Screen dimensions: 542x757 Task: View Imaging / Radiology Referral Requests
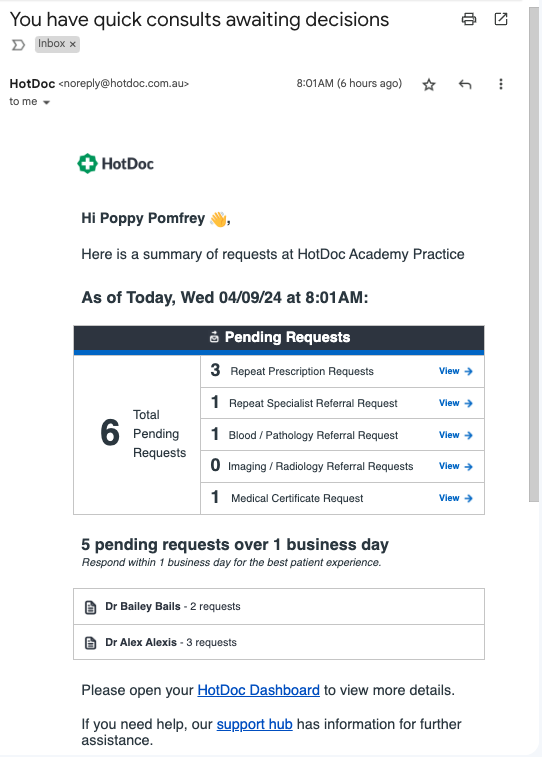point(455,466)
